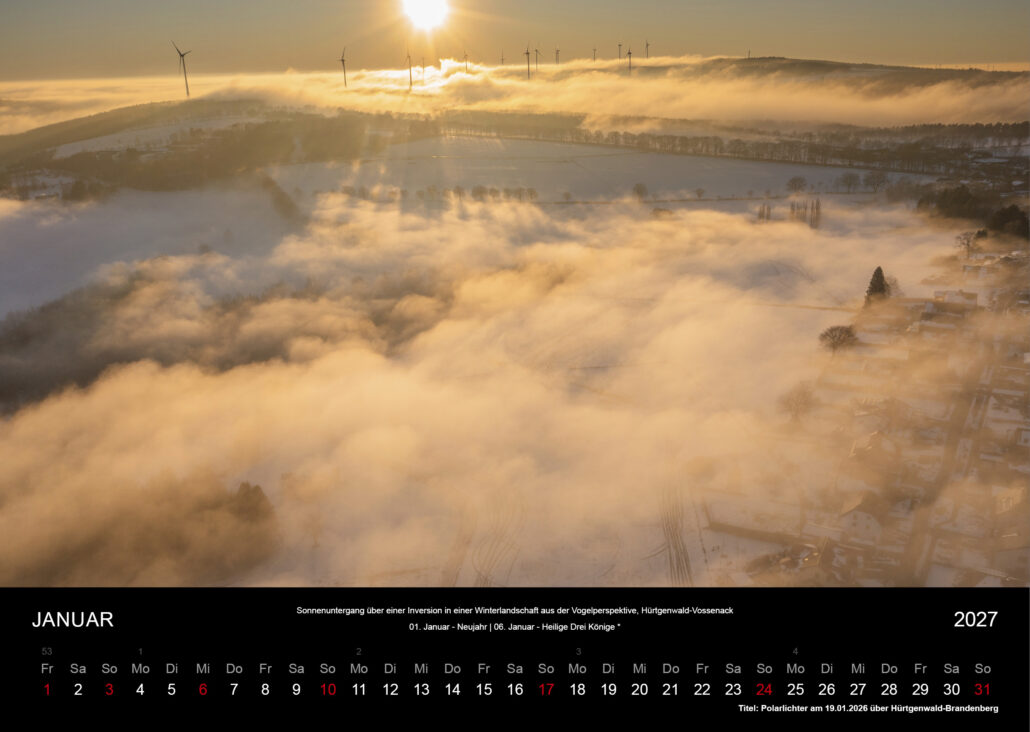Click the "Titel: Polarlichter am 19.01.2026" footer text
The width and height of the screenshot is (1030, 732).
click(x=868, y=708)
